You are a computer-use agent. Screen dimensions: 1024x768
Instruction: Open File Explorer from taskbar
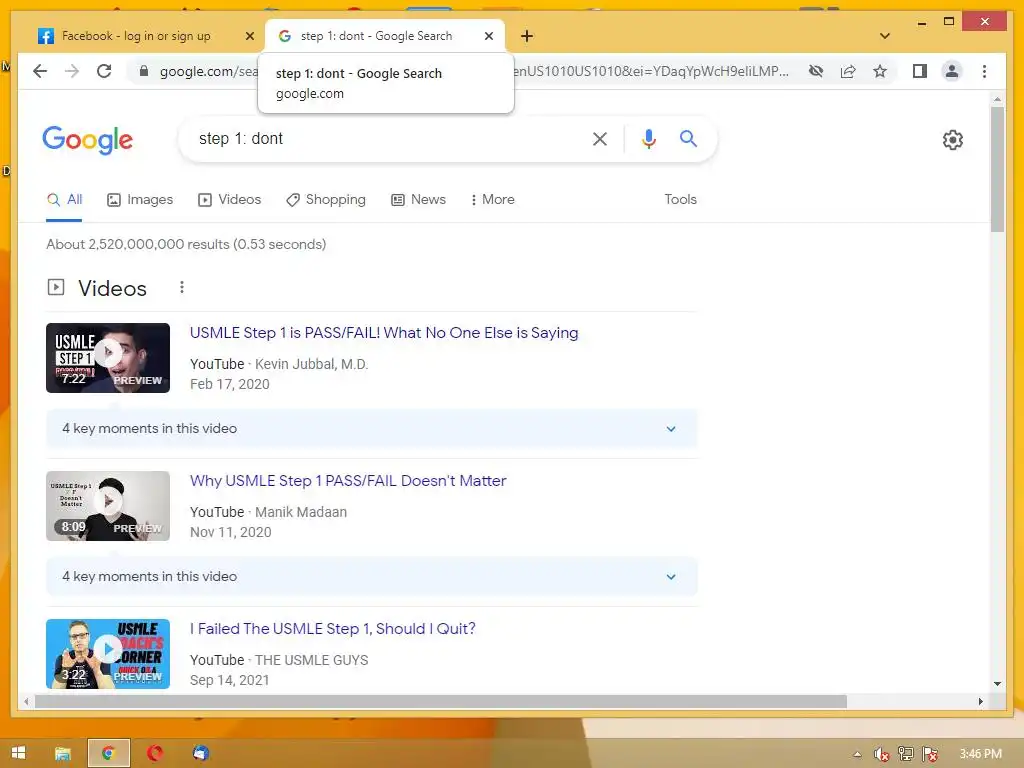63,754
